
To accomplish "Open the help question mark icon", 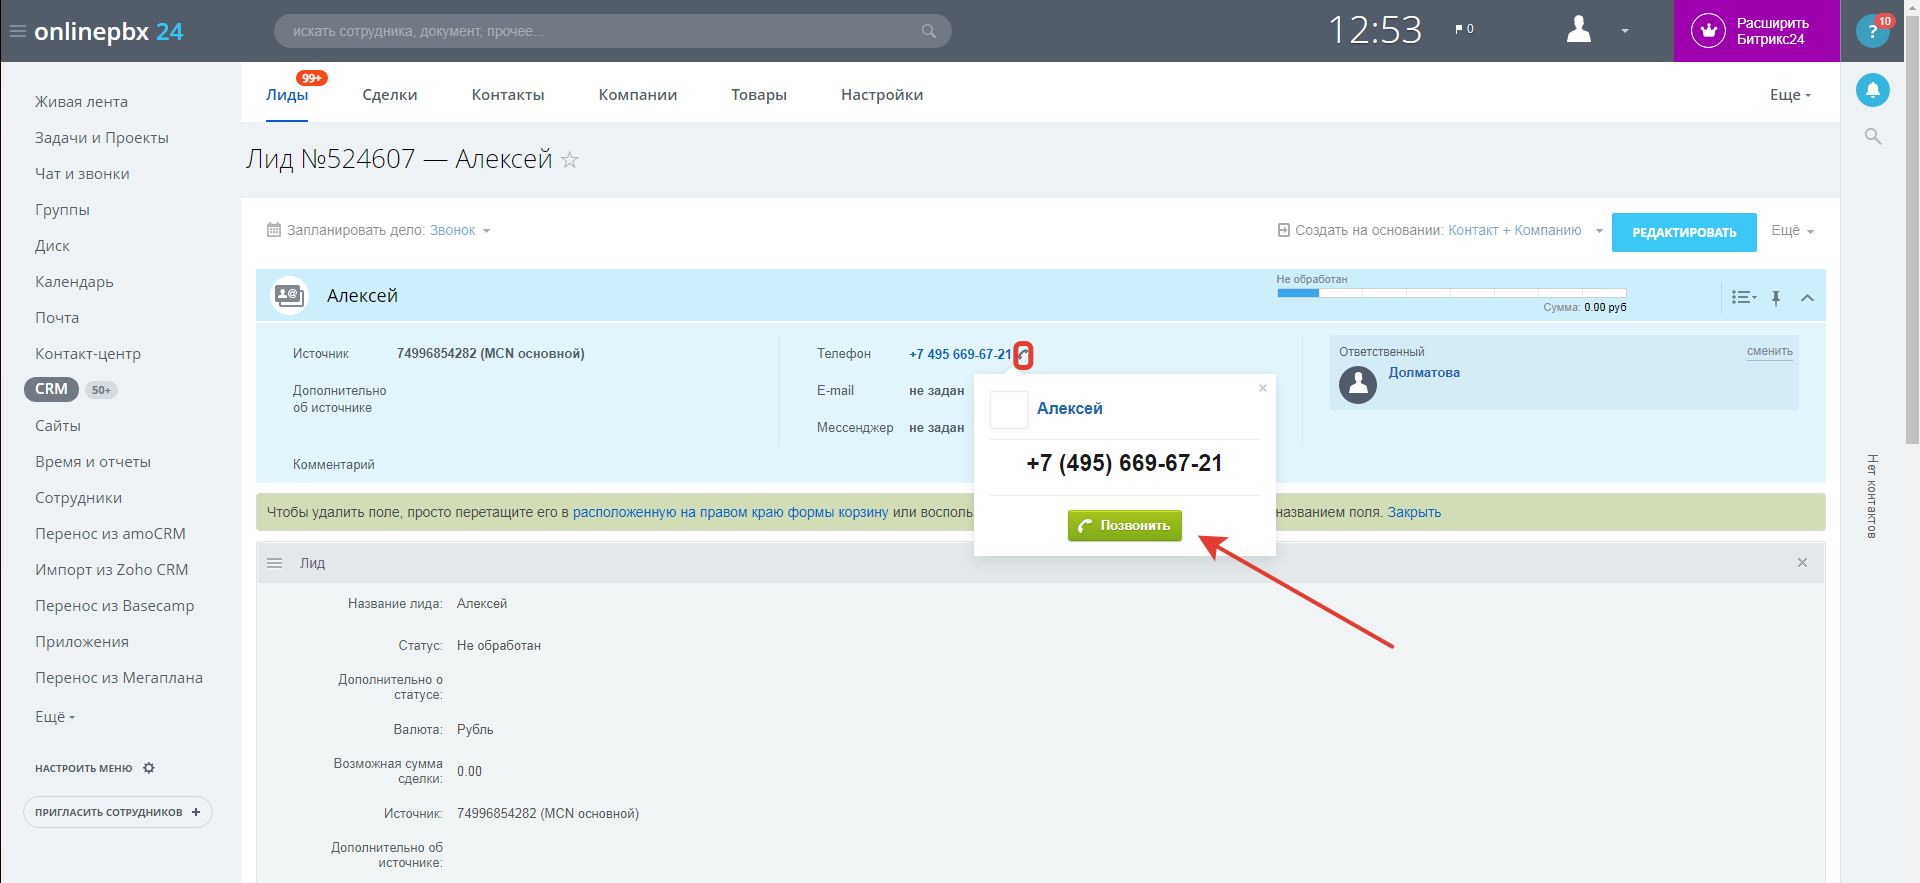I will (x=1872, y=31).
